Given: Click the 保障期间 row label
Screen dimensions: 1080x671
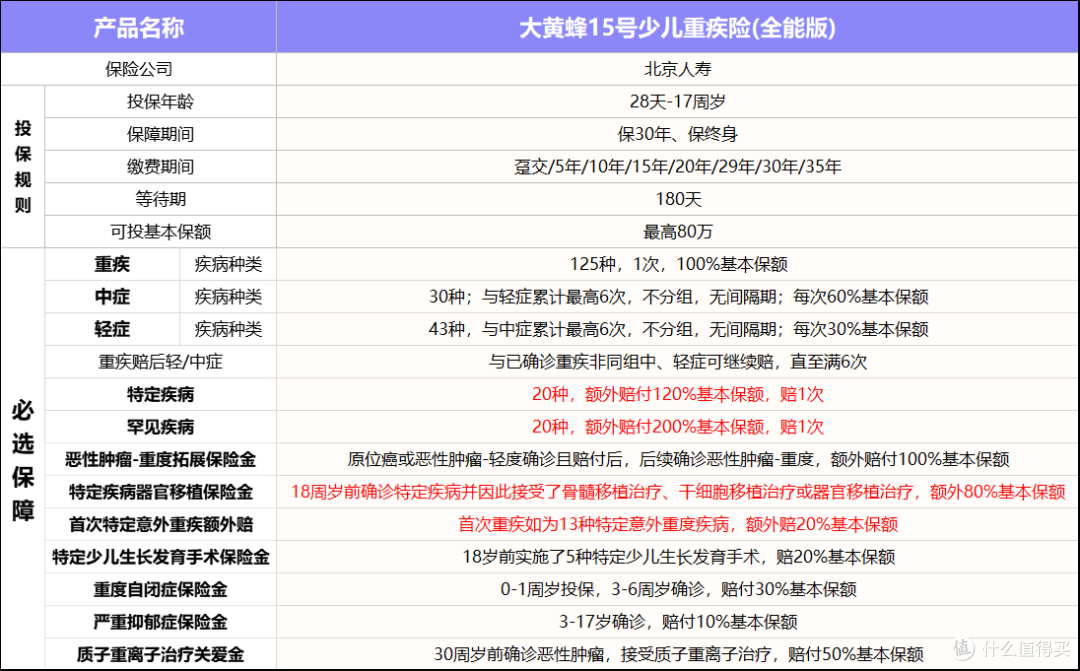Looking at the screenshot, I should pyautogui.click(x=160, y=134).
